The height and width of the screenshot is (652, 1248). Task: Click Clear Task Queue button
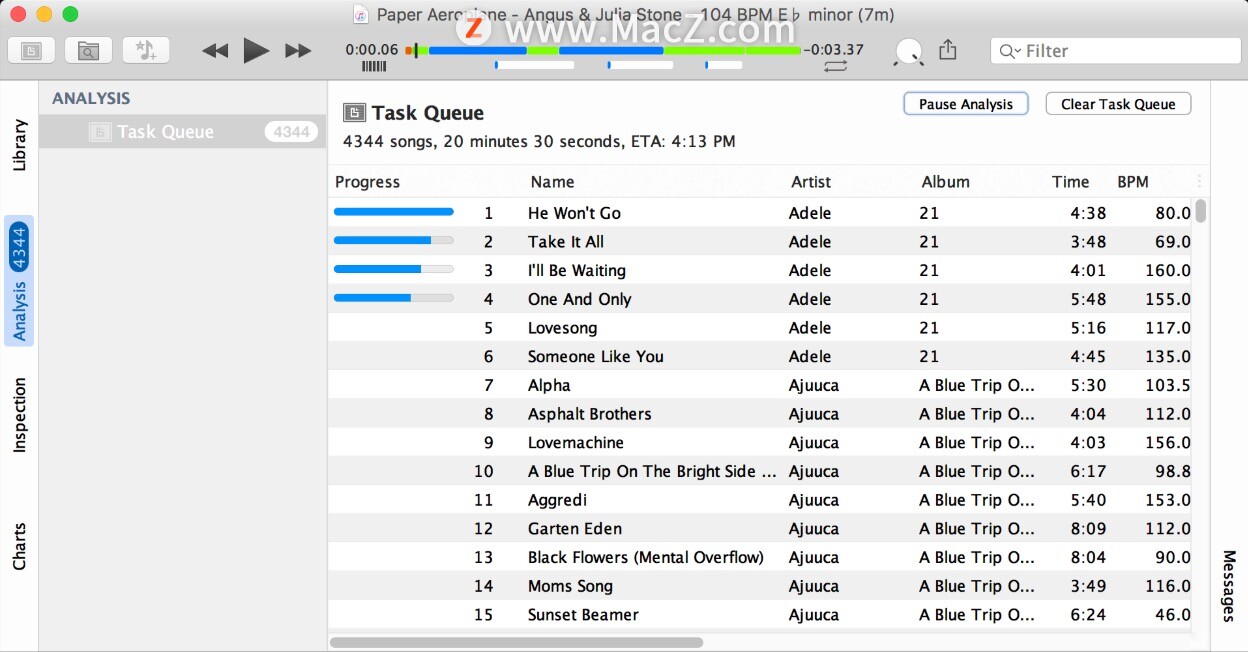coord(1118,104)
